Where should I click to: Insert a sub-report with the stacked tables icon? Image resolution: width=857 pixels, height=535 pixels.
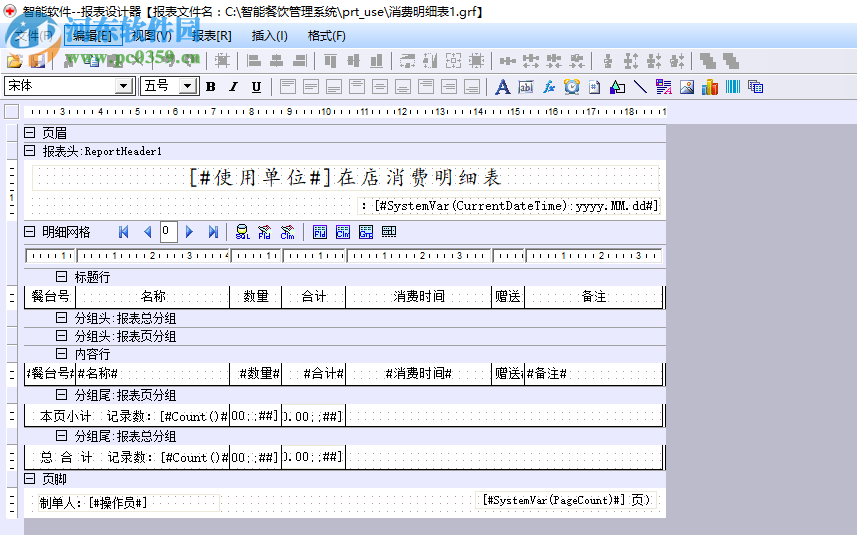tap(755, 87)
